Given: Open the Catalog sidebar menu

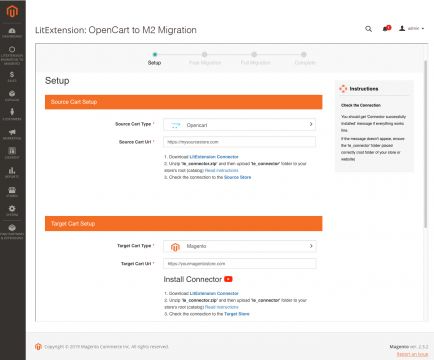Looking at the screenshot, I should coord(12,96).
